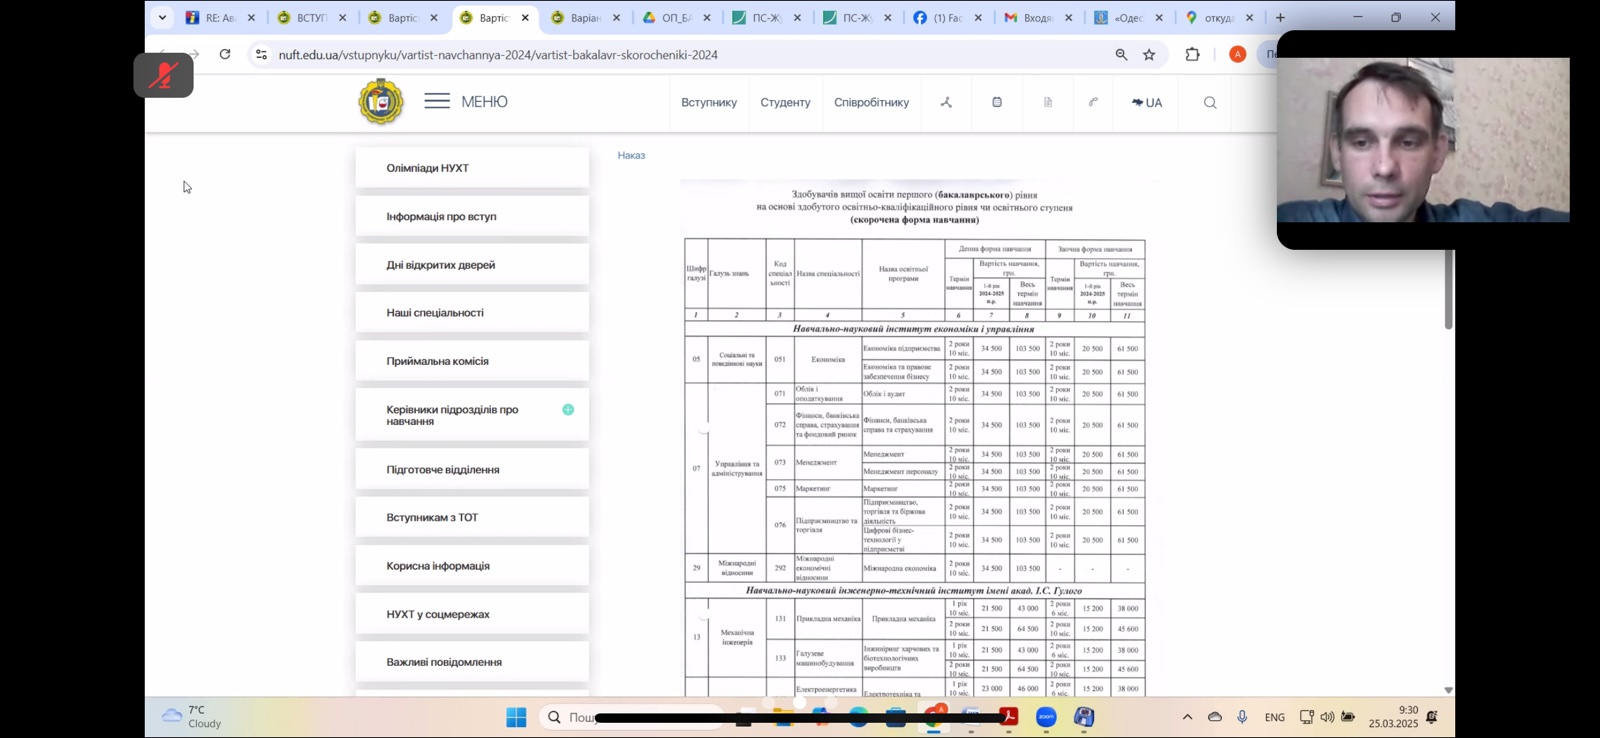
Task: Expand Керівники підрозділів про навчання green plus
Action: click(568, 410)
